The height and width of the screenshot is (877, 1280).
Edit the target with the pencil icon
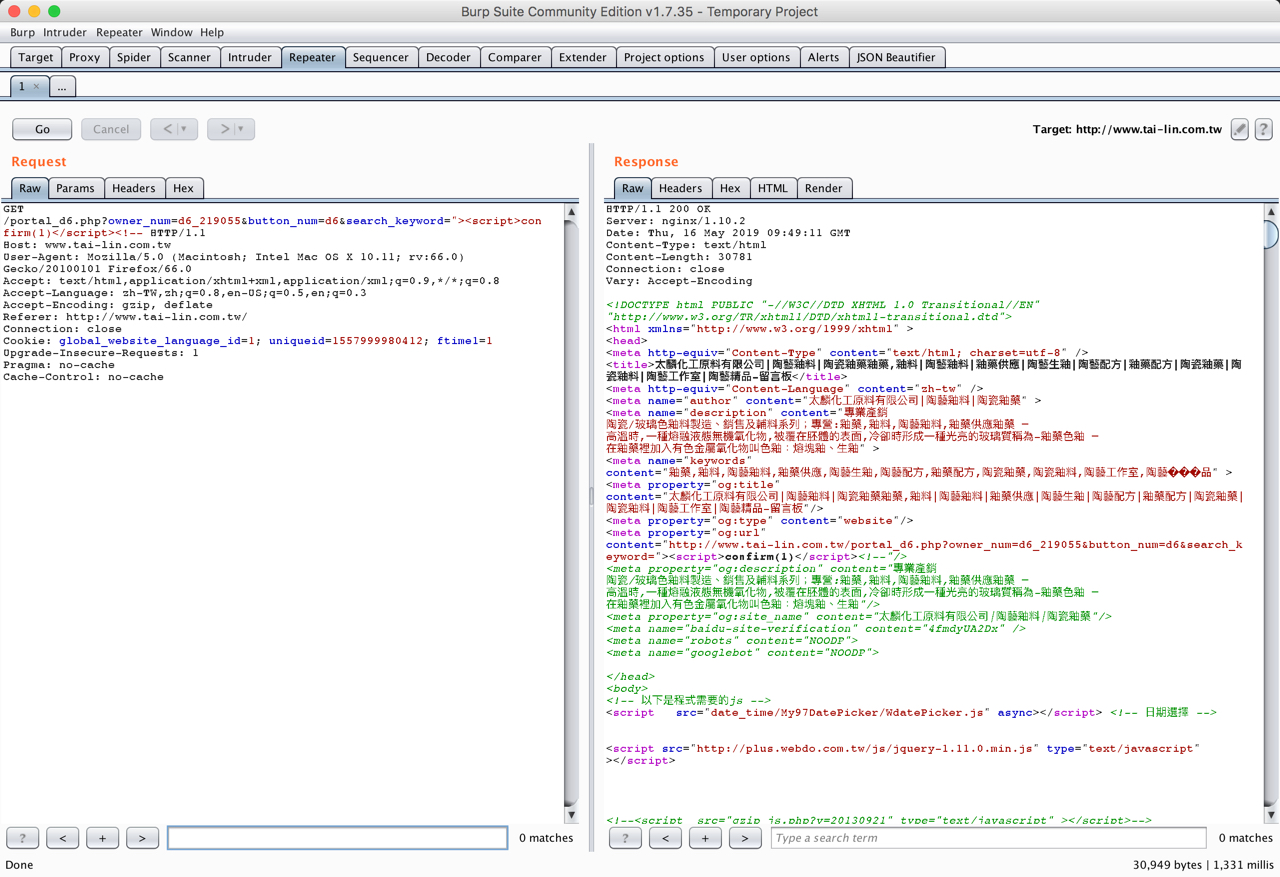click(x=1239, y=129)
